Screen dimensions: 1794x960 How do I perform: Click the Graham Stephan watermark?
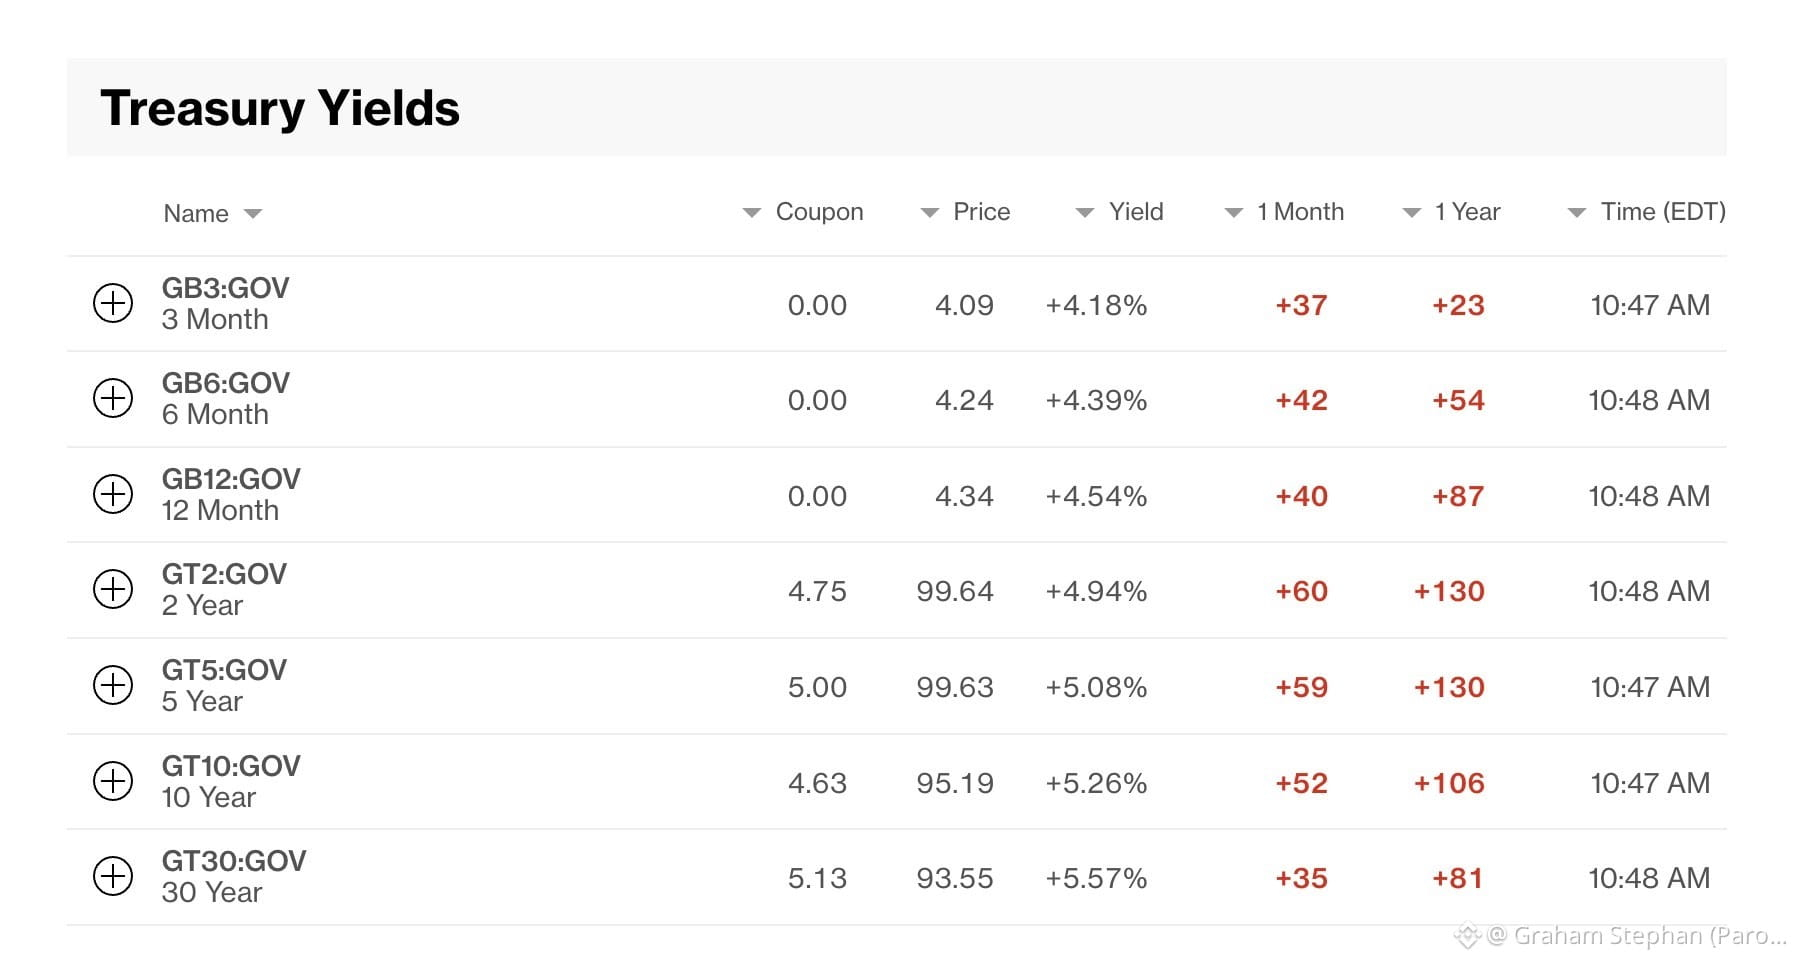[1620, 936]
